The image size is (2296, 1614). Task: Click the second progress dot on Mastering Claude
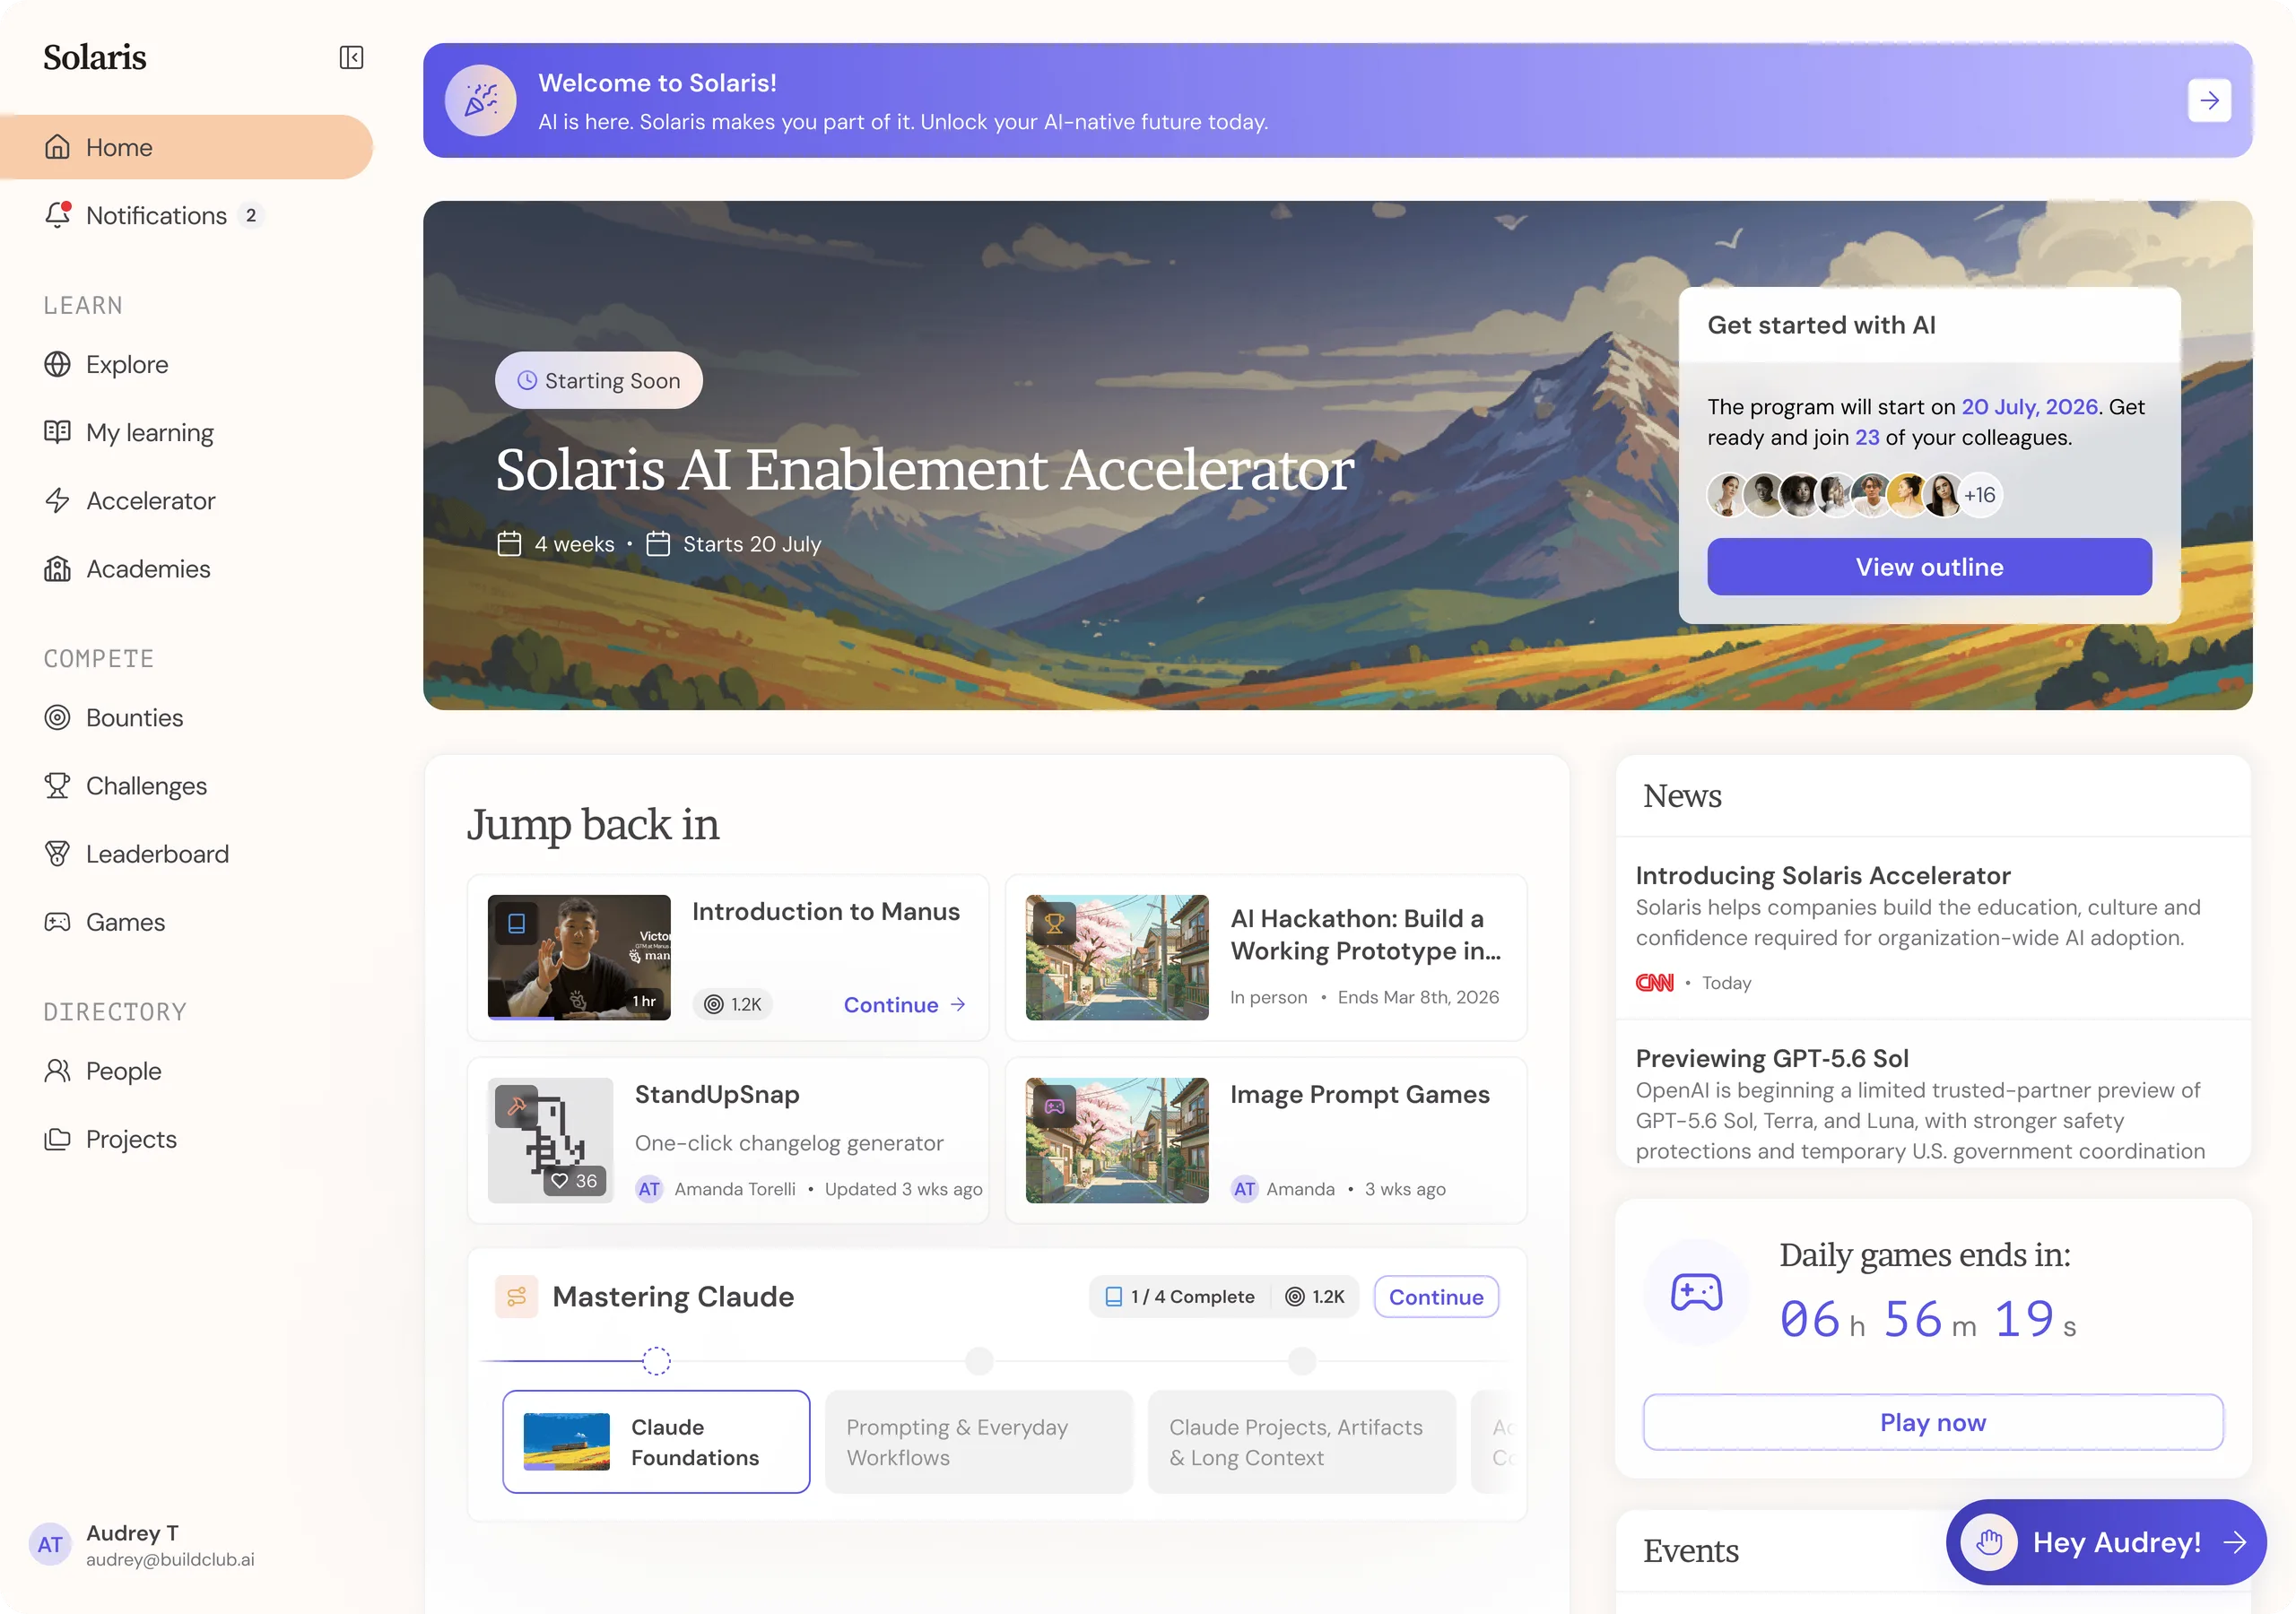coord(979,1360)
